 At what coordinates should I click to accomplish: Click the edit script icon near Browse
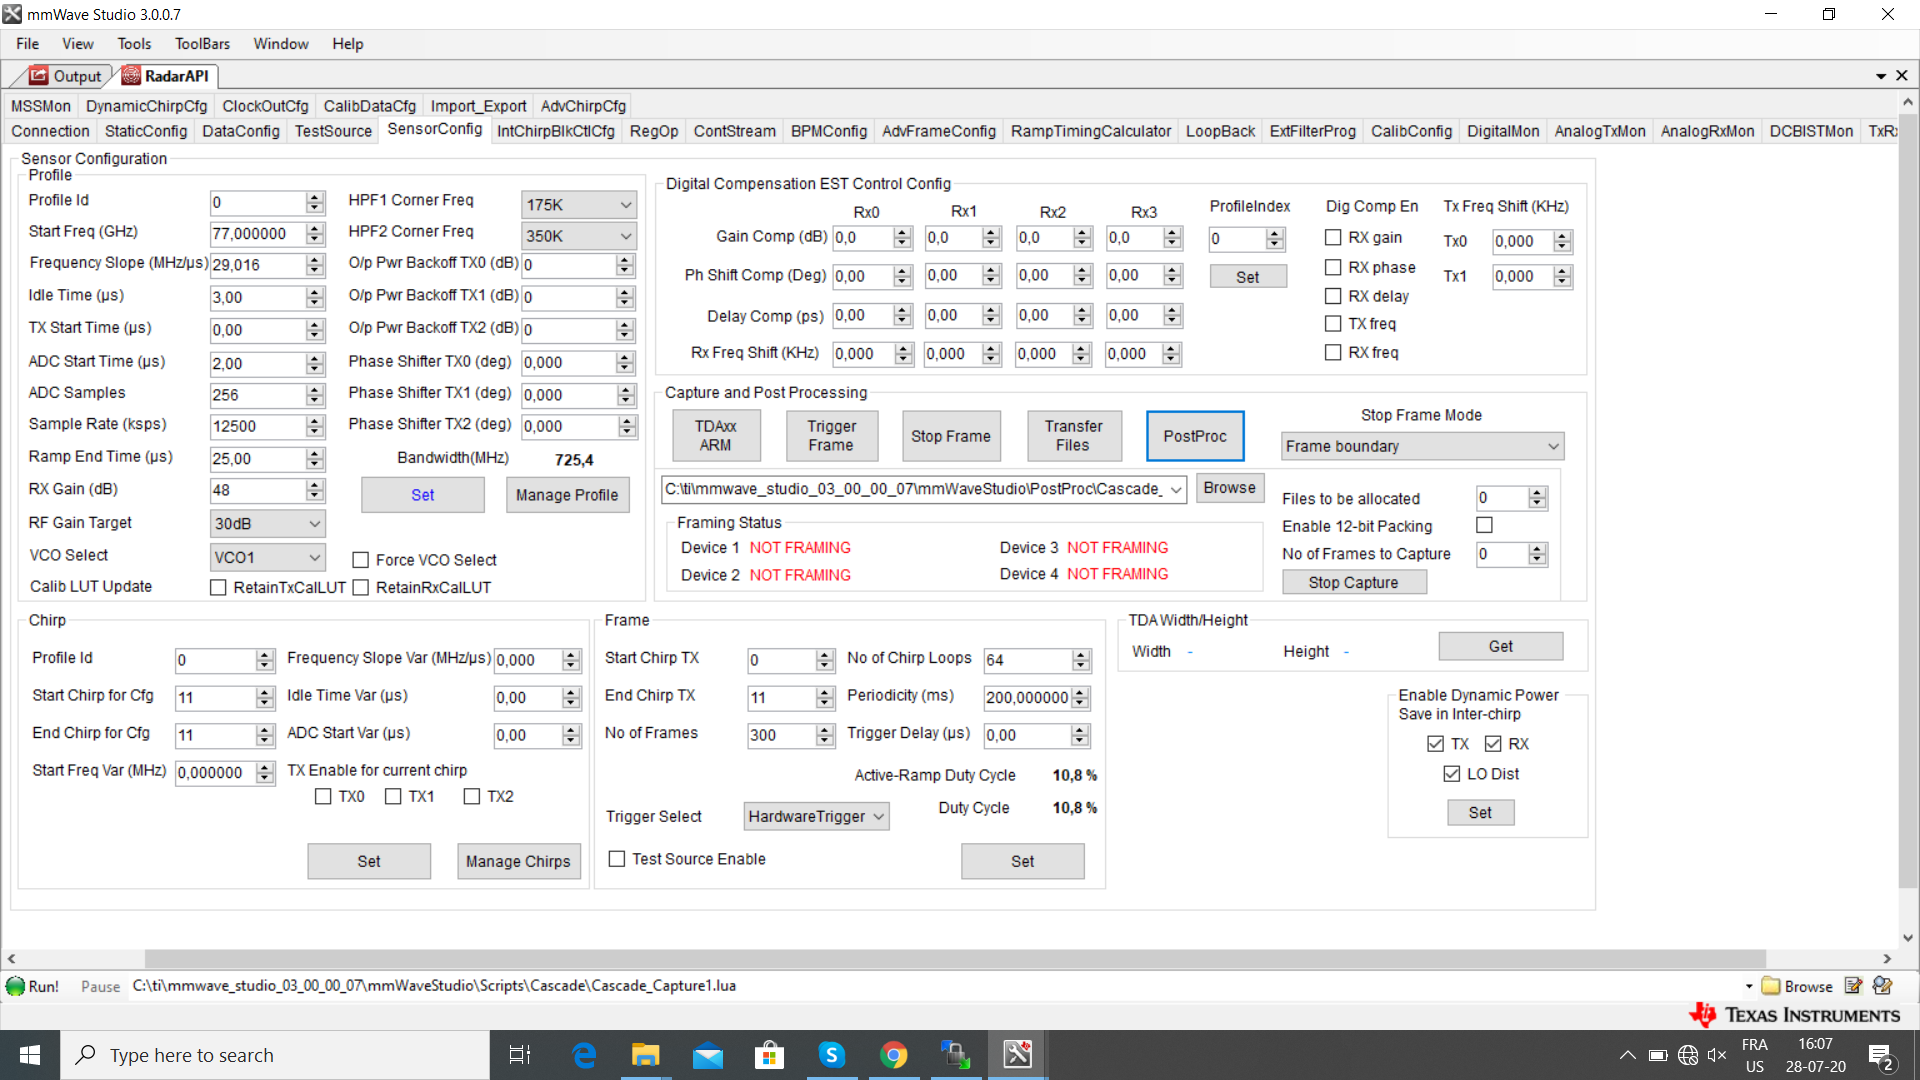(1853, 986)
